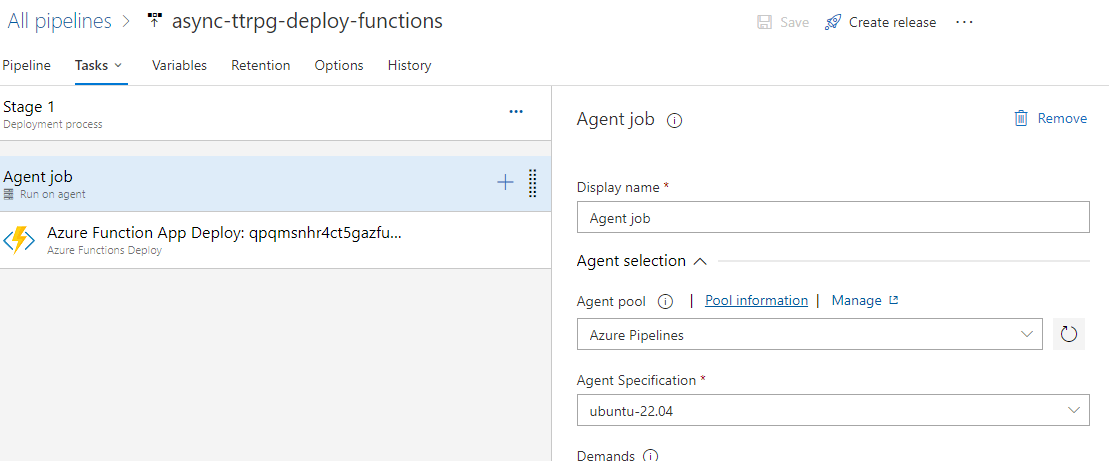
Task: Click the Agent job panel heading
Action: point(616,119)
